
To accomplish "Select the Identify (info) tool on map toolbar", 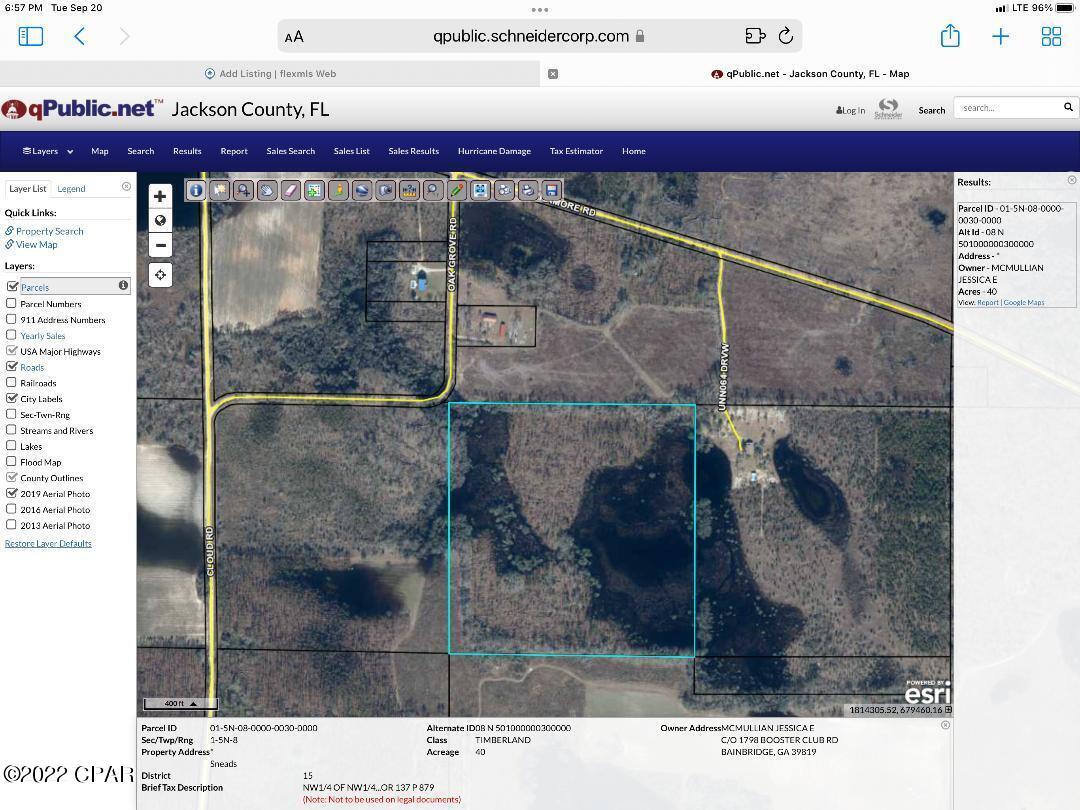I will [x=196, y=190].
